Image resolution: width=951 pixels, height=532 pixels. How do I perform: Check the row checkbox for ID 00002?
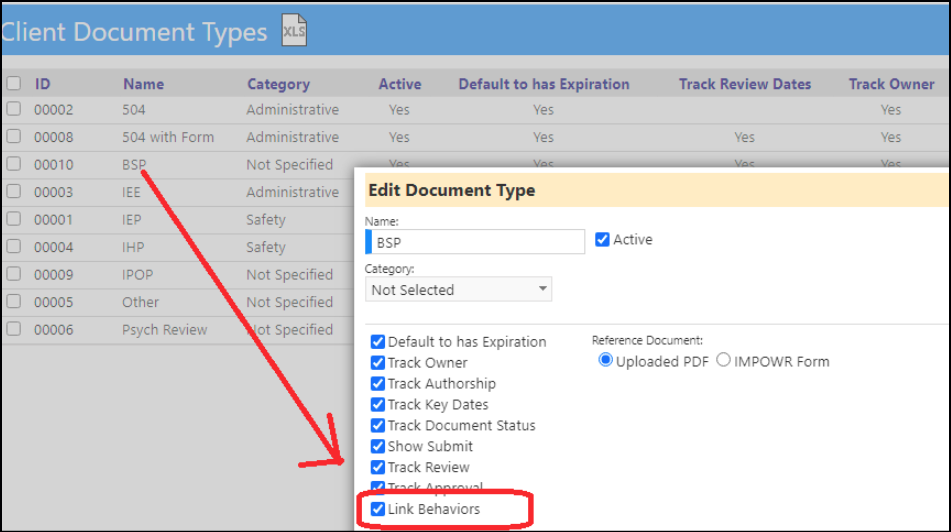point(13,109)
